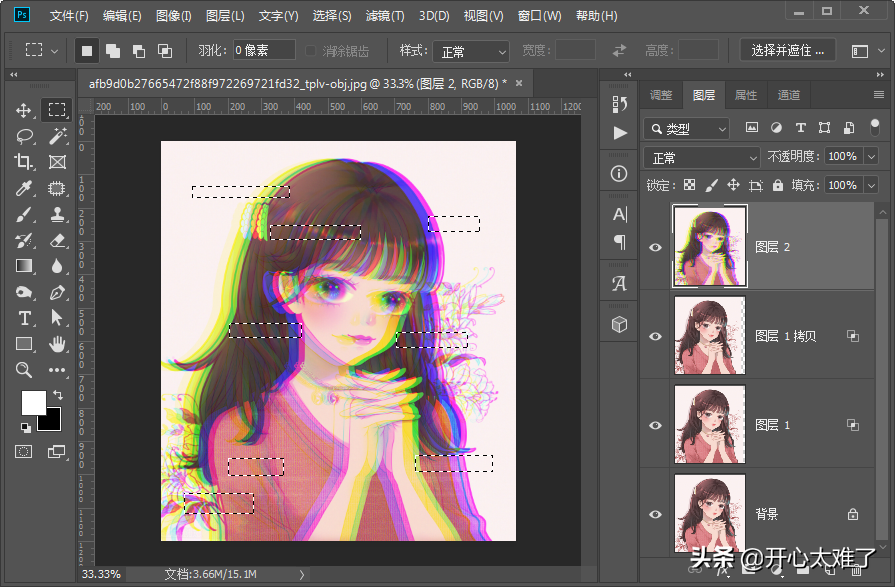Select the Lasso tool
This screenshot has height=587, width=895.
point(25,137)
